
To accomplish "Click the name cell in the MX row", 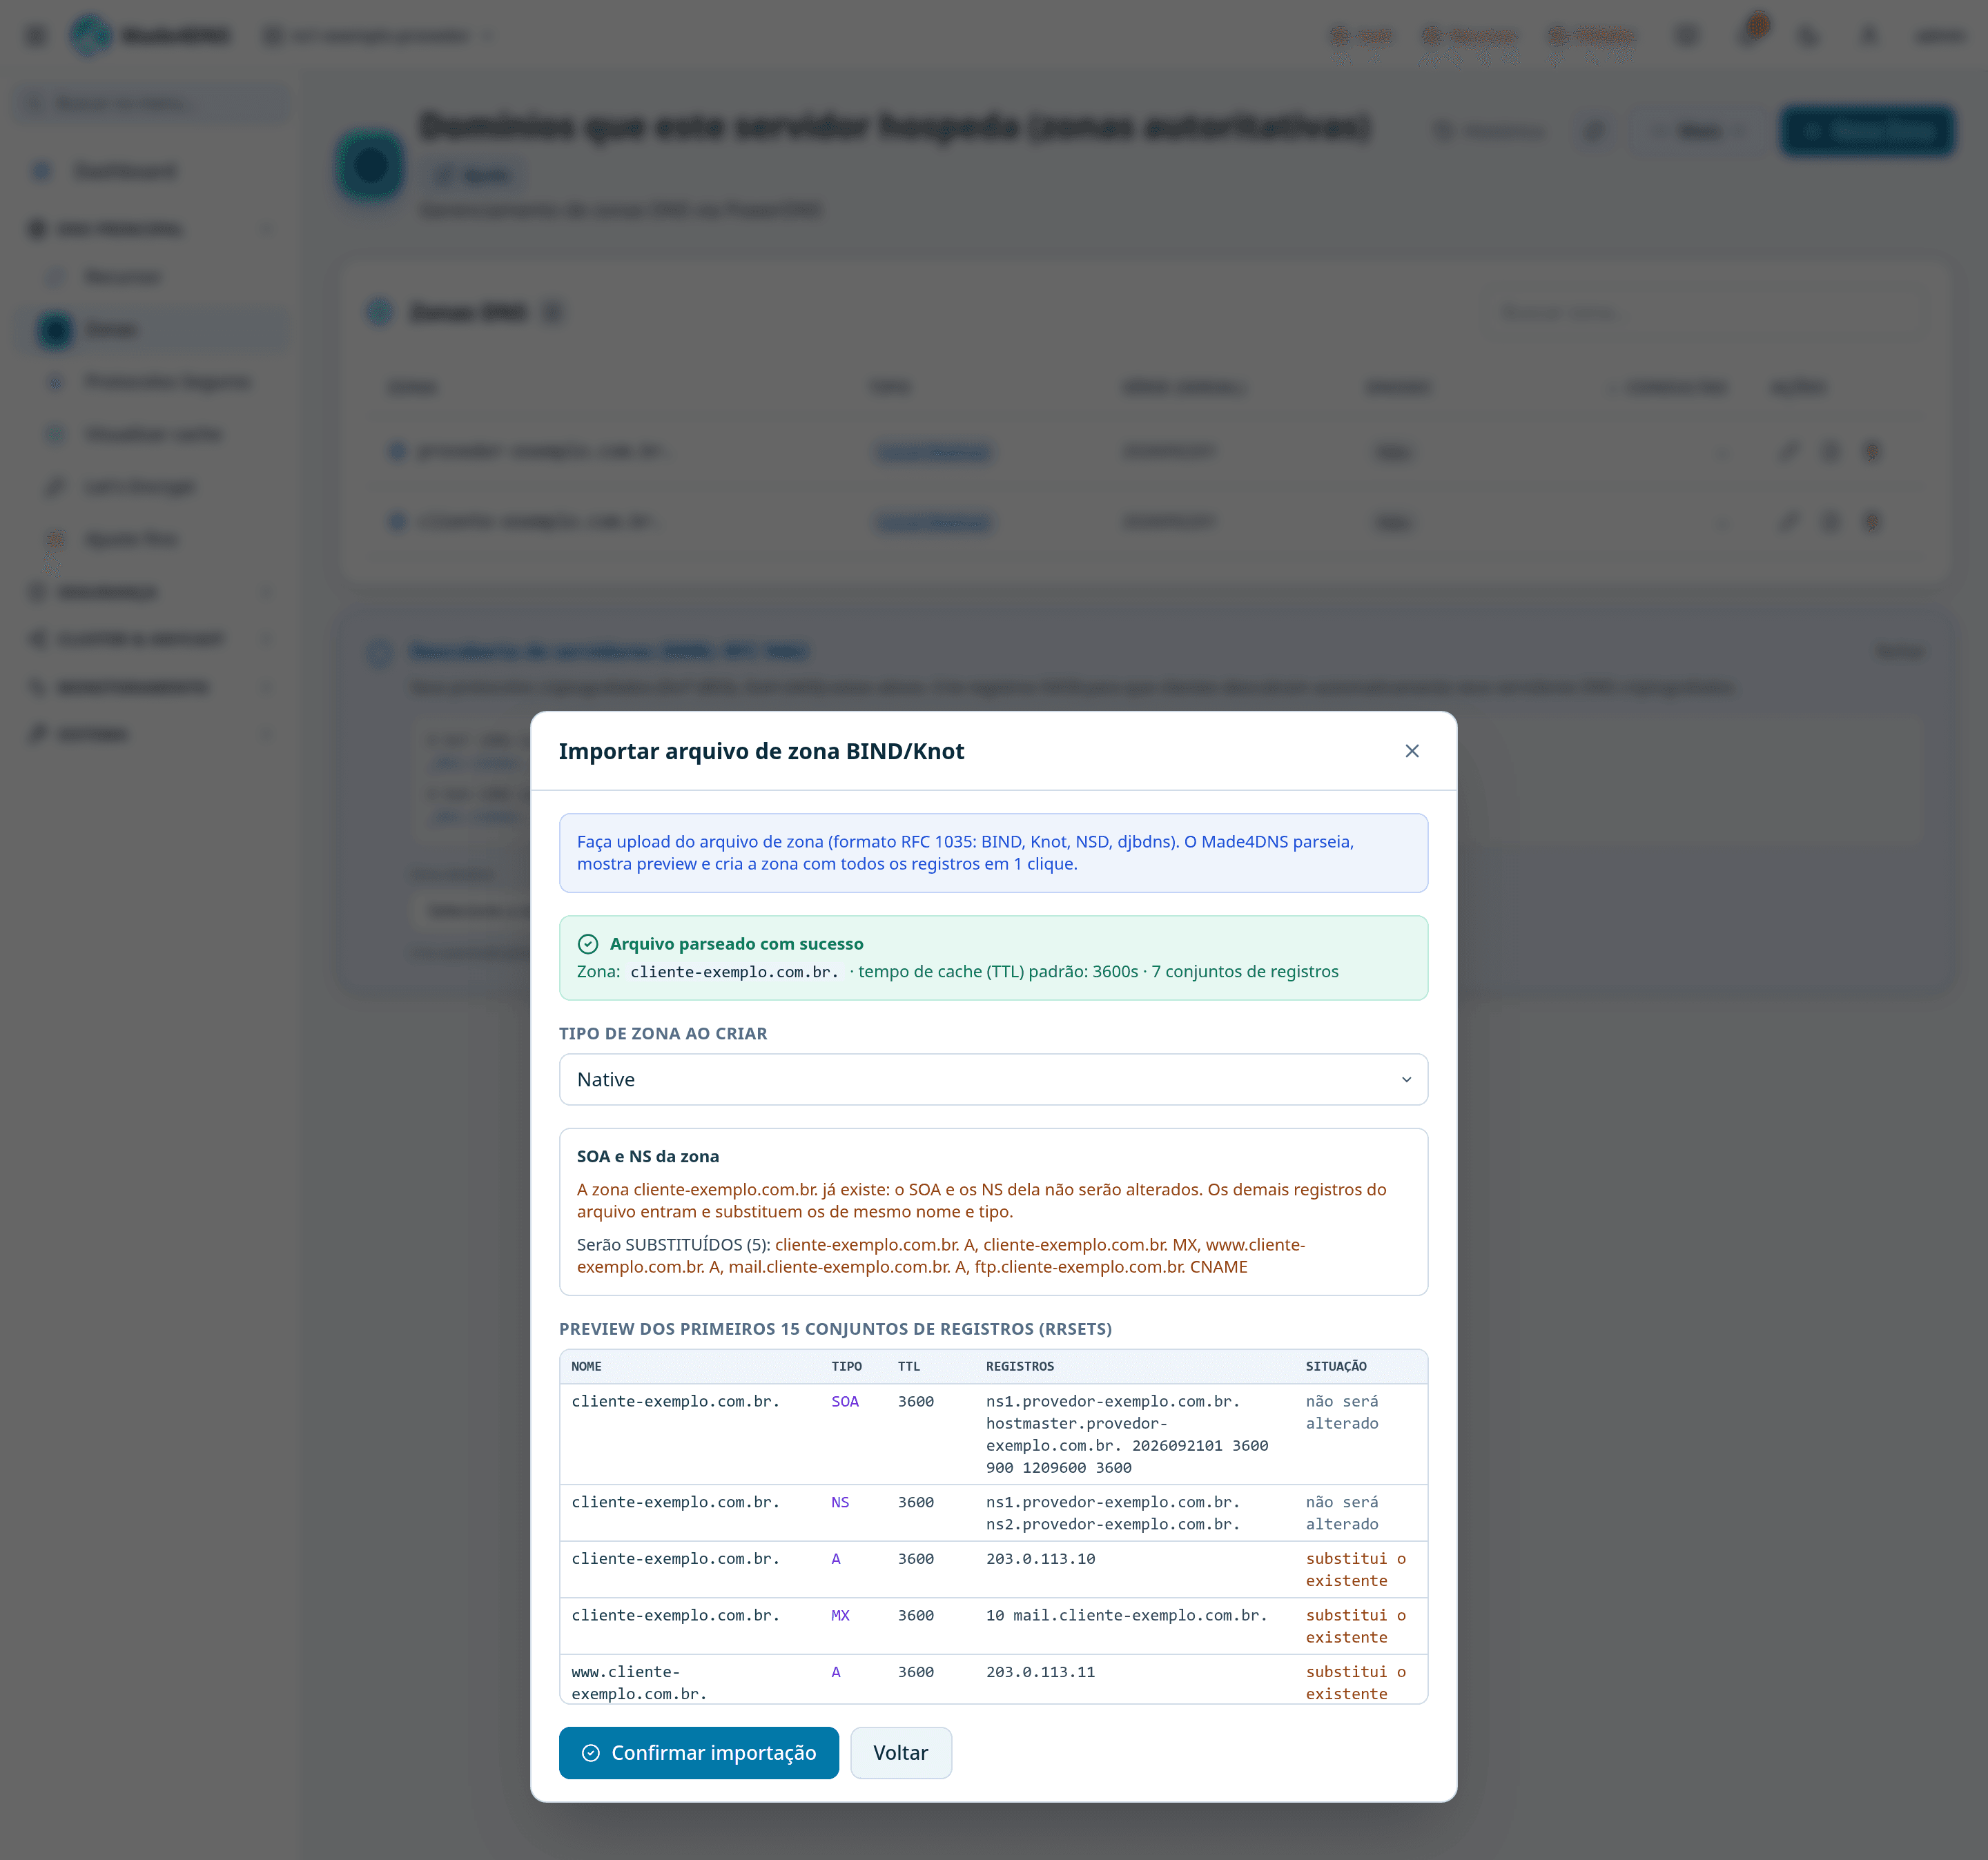I will click(675, 1616).
